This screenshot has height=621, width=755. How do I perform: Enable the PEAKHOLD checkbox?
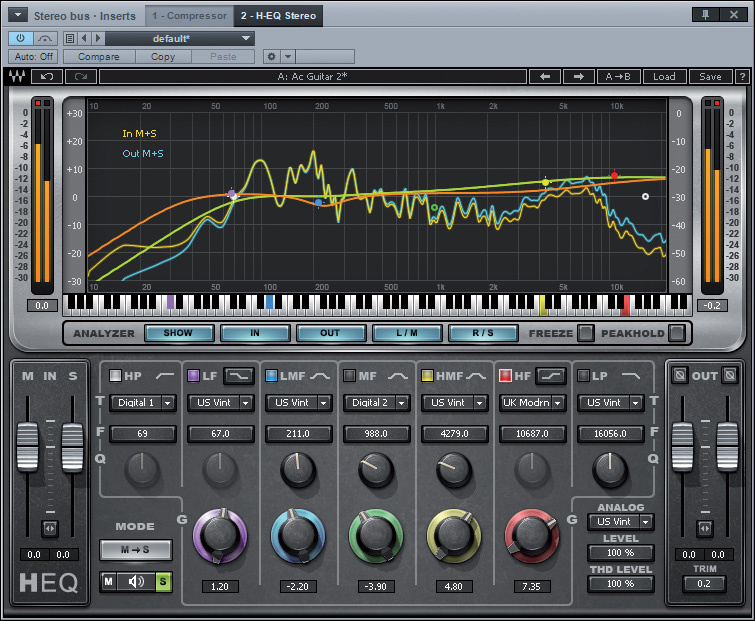click(x=677, y=333)
